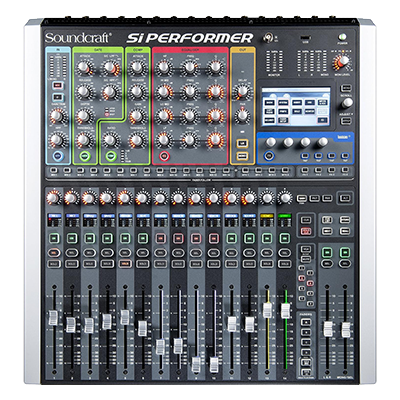
Task: Click the channel 9 fader cap
Action: 196,365
